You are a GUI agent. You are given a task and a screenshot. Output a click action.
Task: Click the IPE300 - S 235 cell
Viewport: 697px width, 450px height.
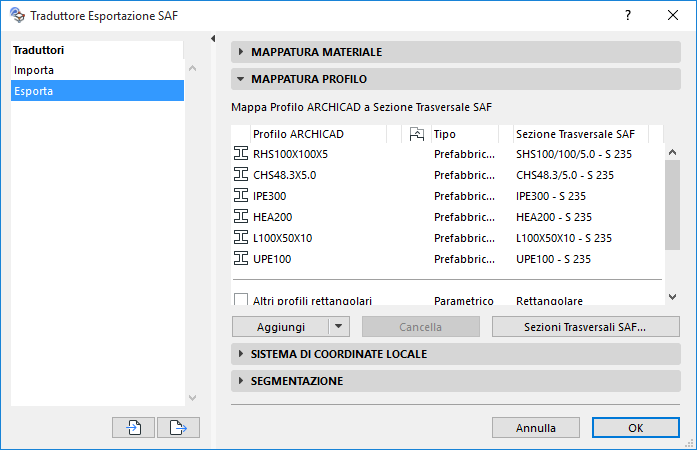pyautogui.click(x=551, y=196)
